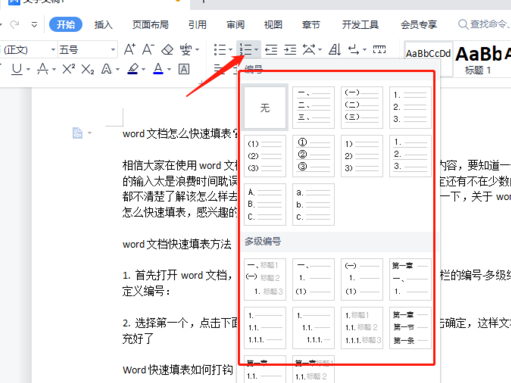511x383 pixels.
Task: Click the increase indent icon
Action: (290, 50)
